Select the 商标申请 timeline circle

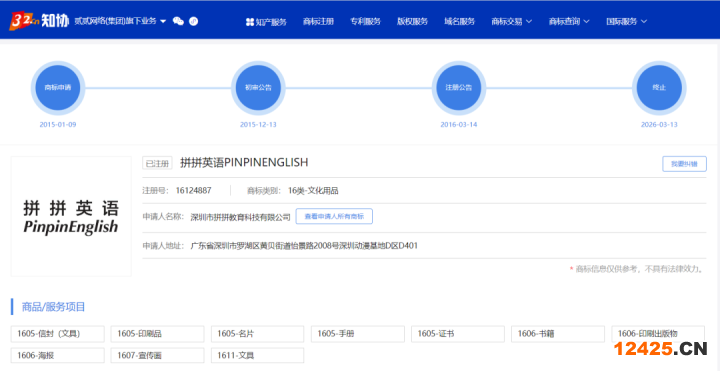pyautogui.click(x=58, y=88)
